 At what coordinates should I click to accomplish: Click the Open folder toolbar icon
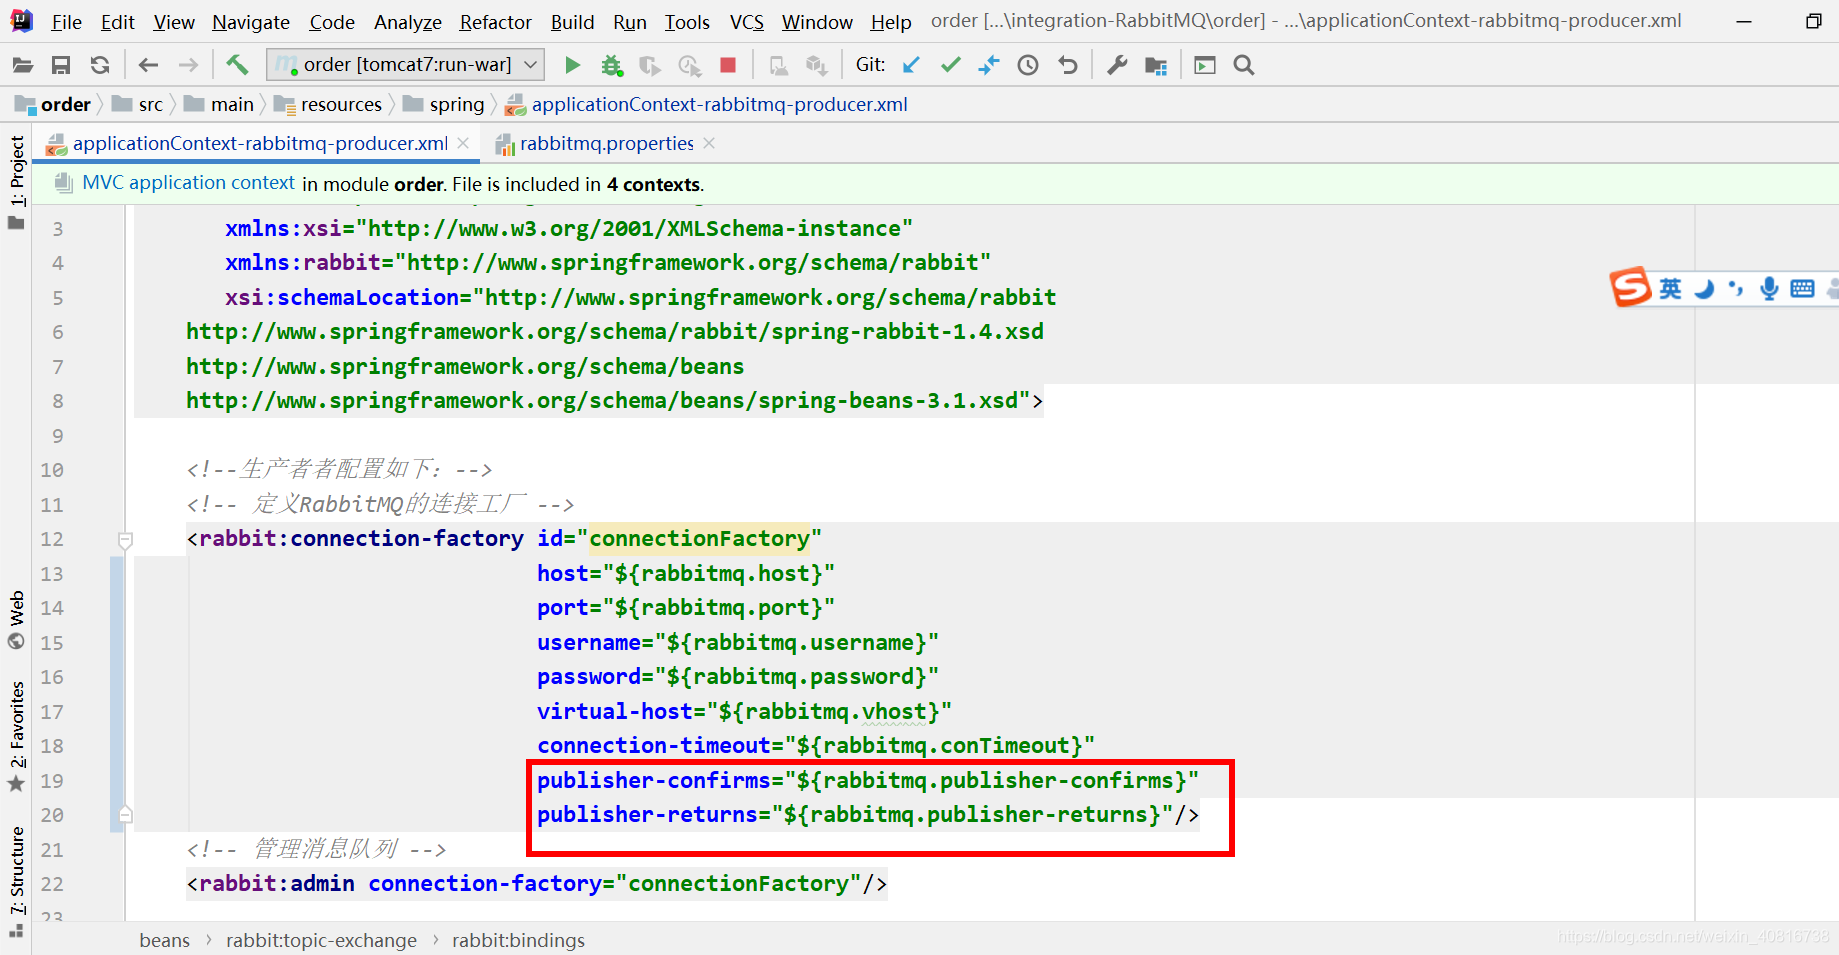[x=22, y=65]
